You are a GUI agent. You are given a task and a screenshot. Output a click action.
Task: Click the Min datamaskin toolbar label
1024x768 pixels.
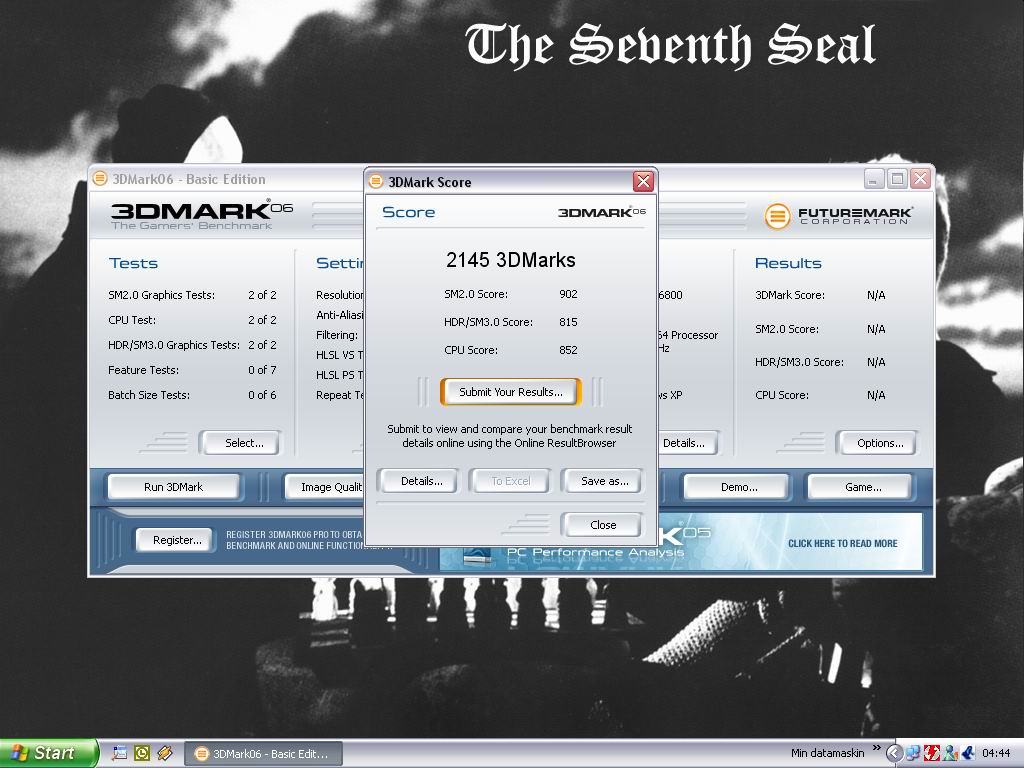[x=827, y=753]
